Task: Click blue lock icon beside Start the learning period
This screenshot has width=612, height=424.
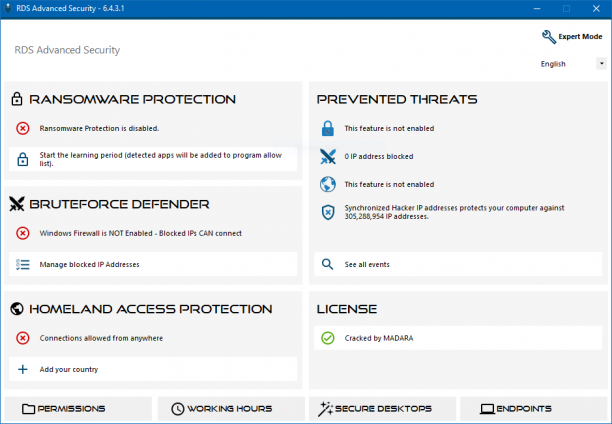Action: pos(23,159)
